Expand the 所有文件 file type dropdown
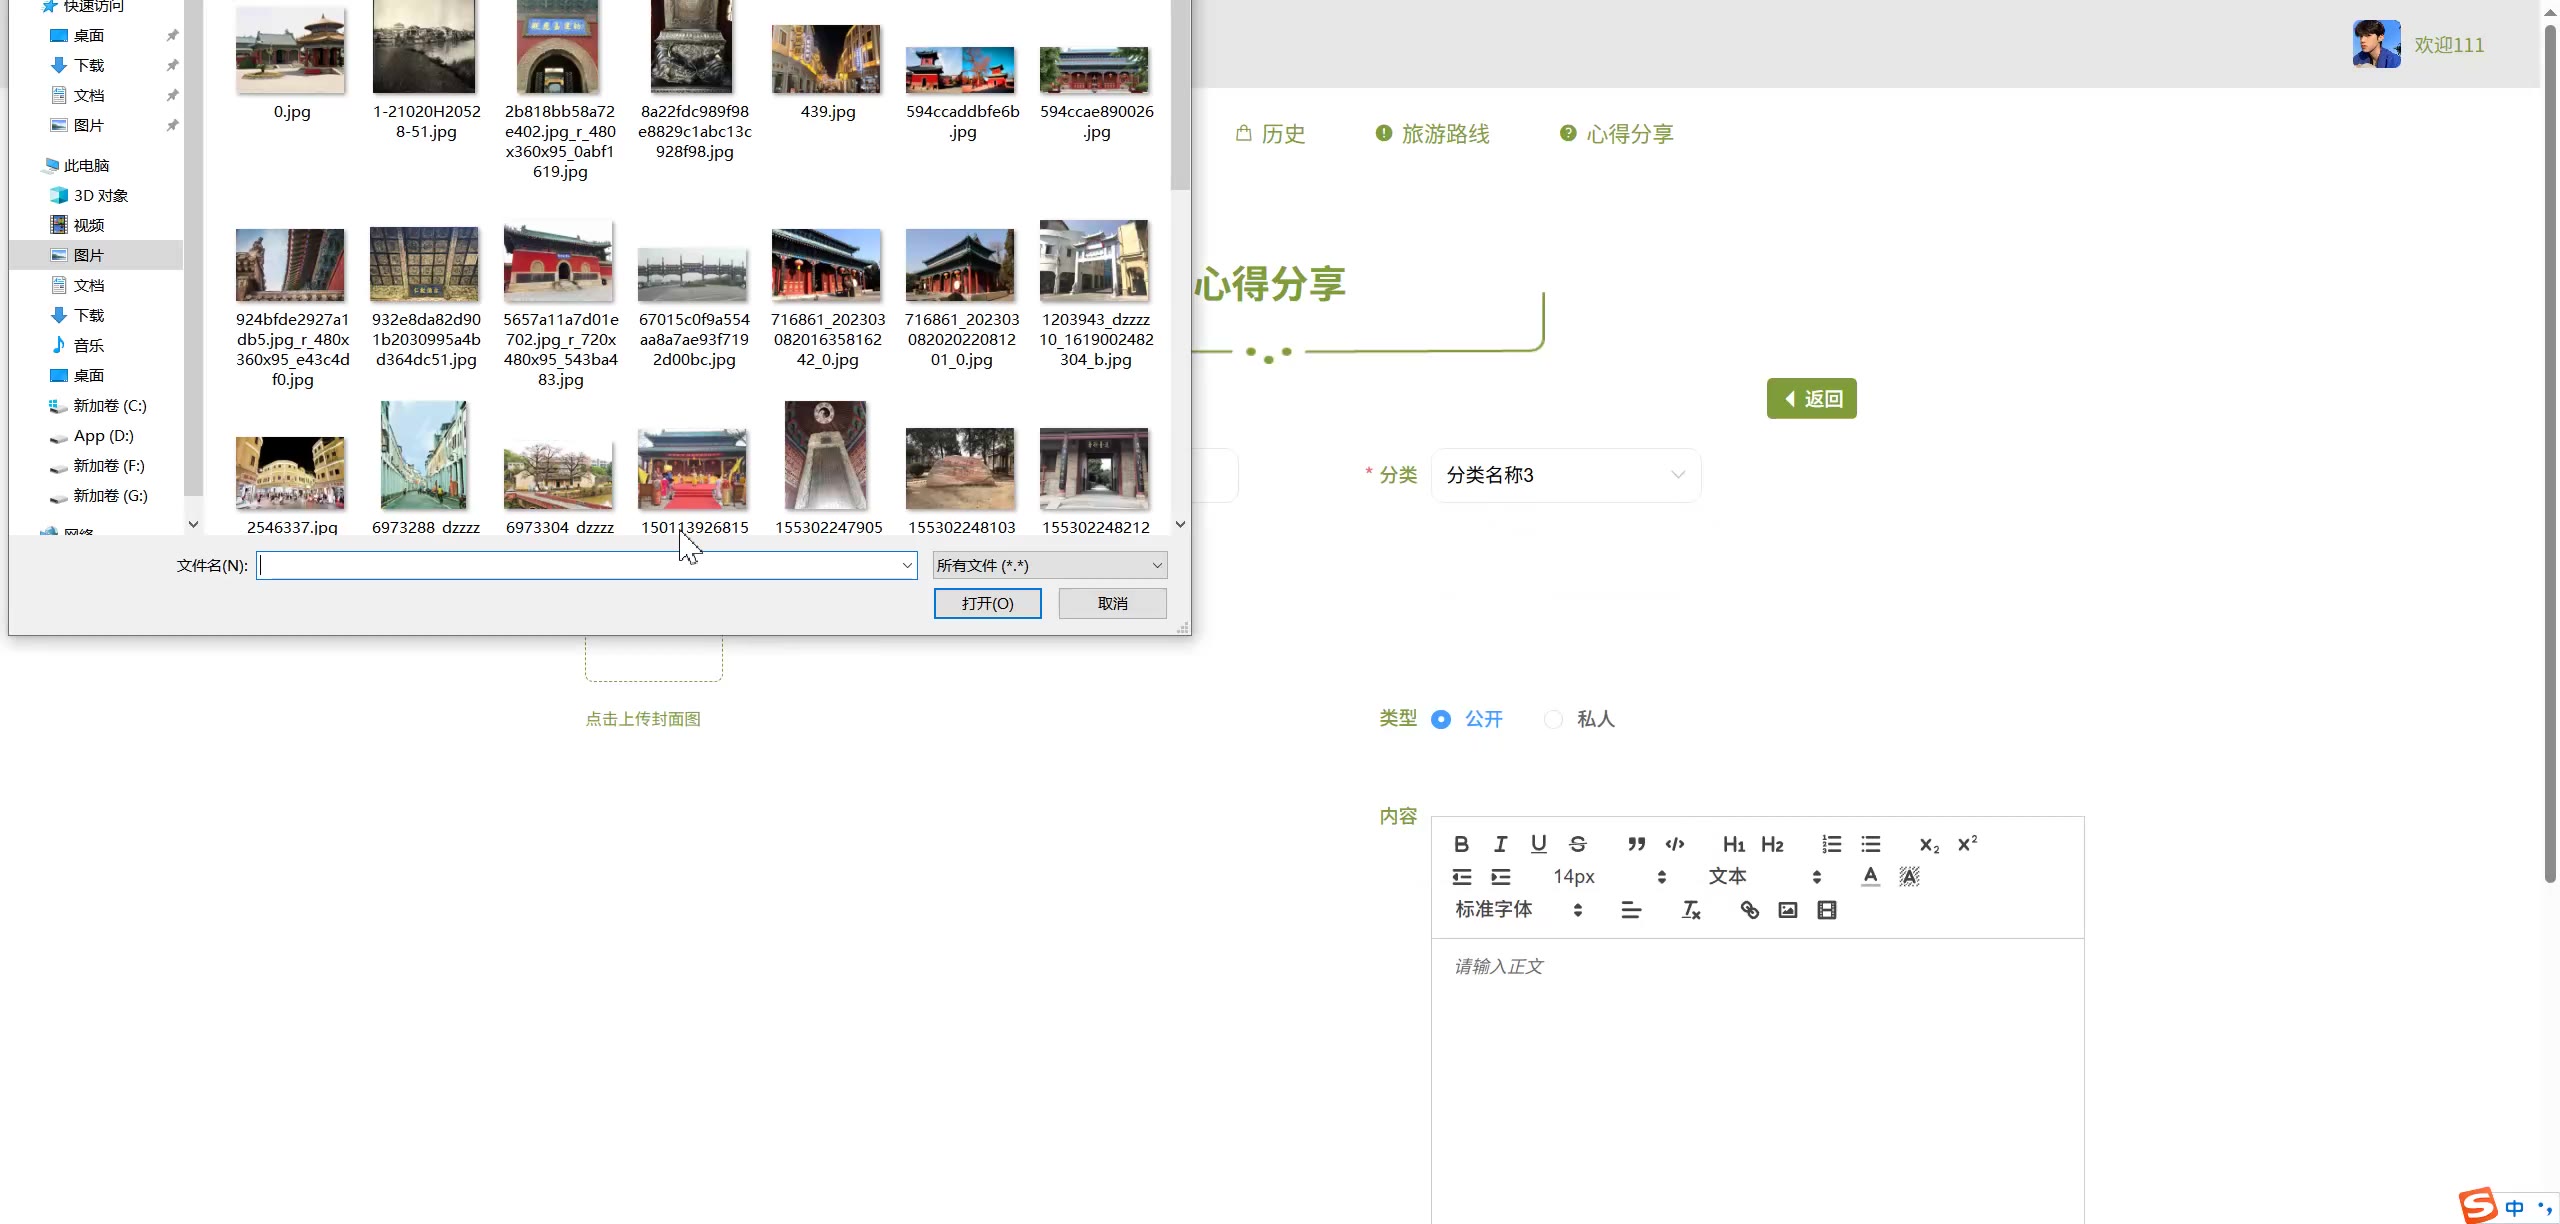This screenshot has width=2560, height=1224. click(1049, 565)
